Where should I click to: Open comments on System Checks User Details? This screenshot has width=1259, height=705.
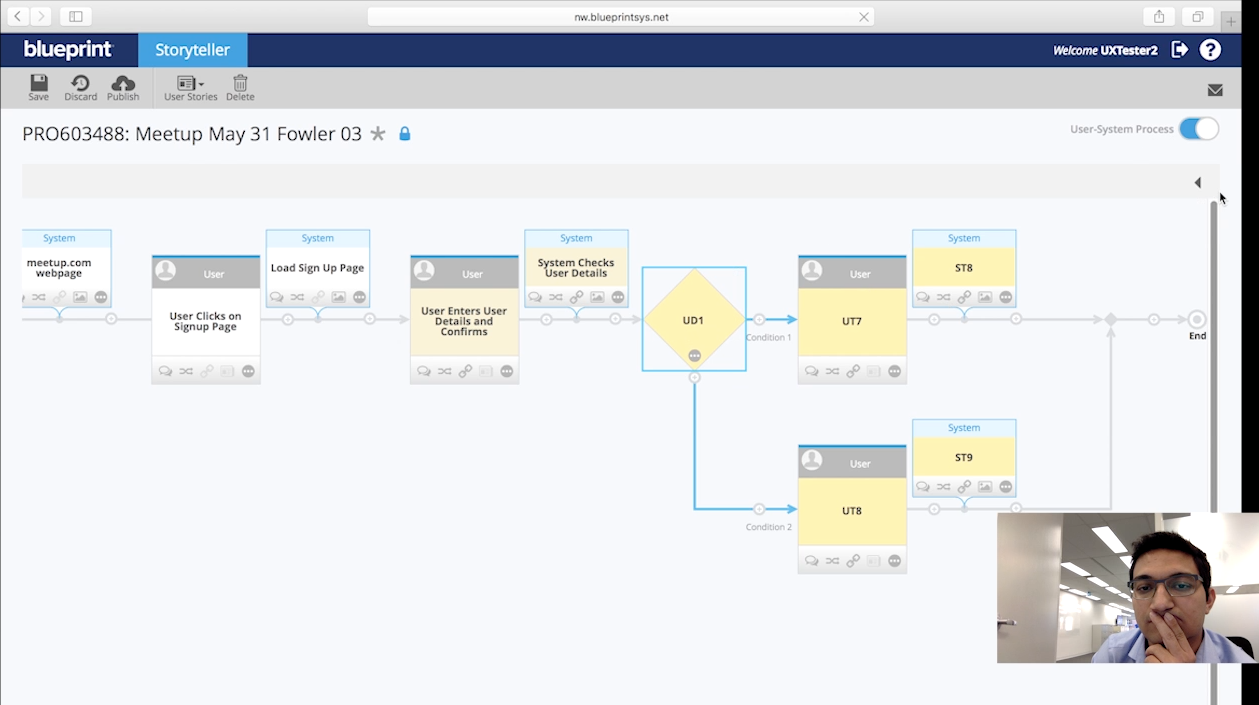[535, 297]
